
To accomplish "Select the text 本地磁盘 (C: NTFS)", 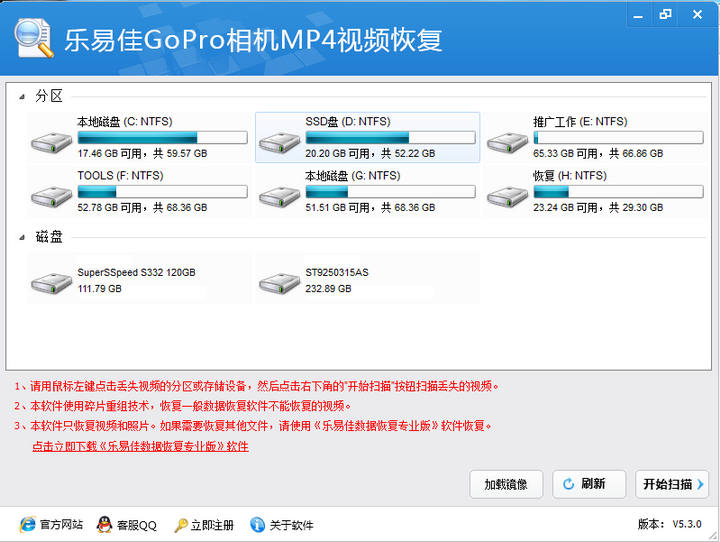I will point(124,122).
